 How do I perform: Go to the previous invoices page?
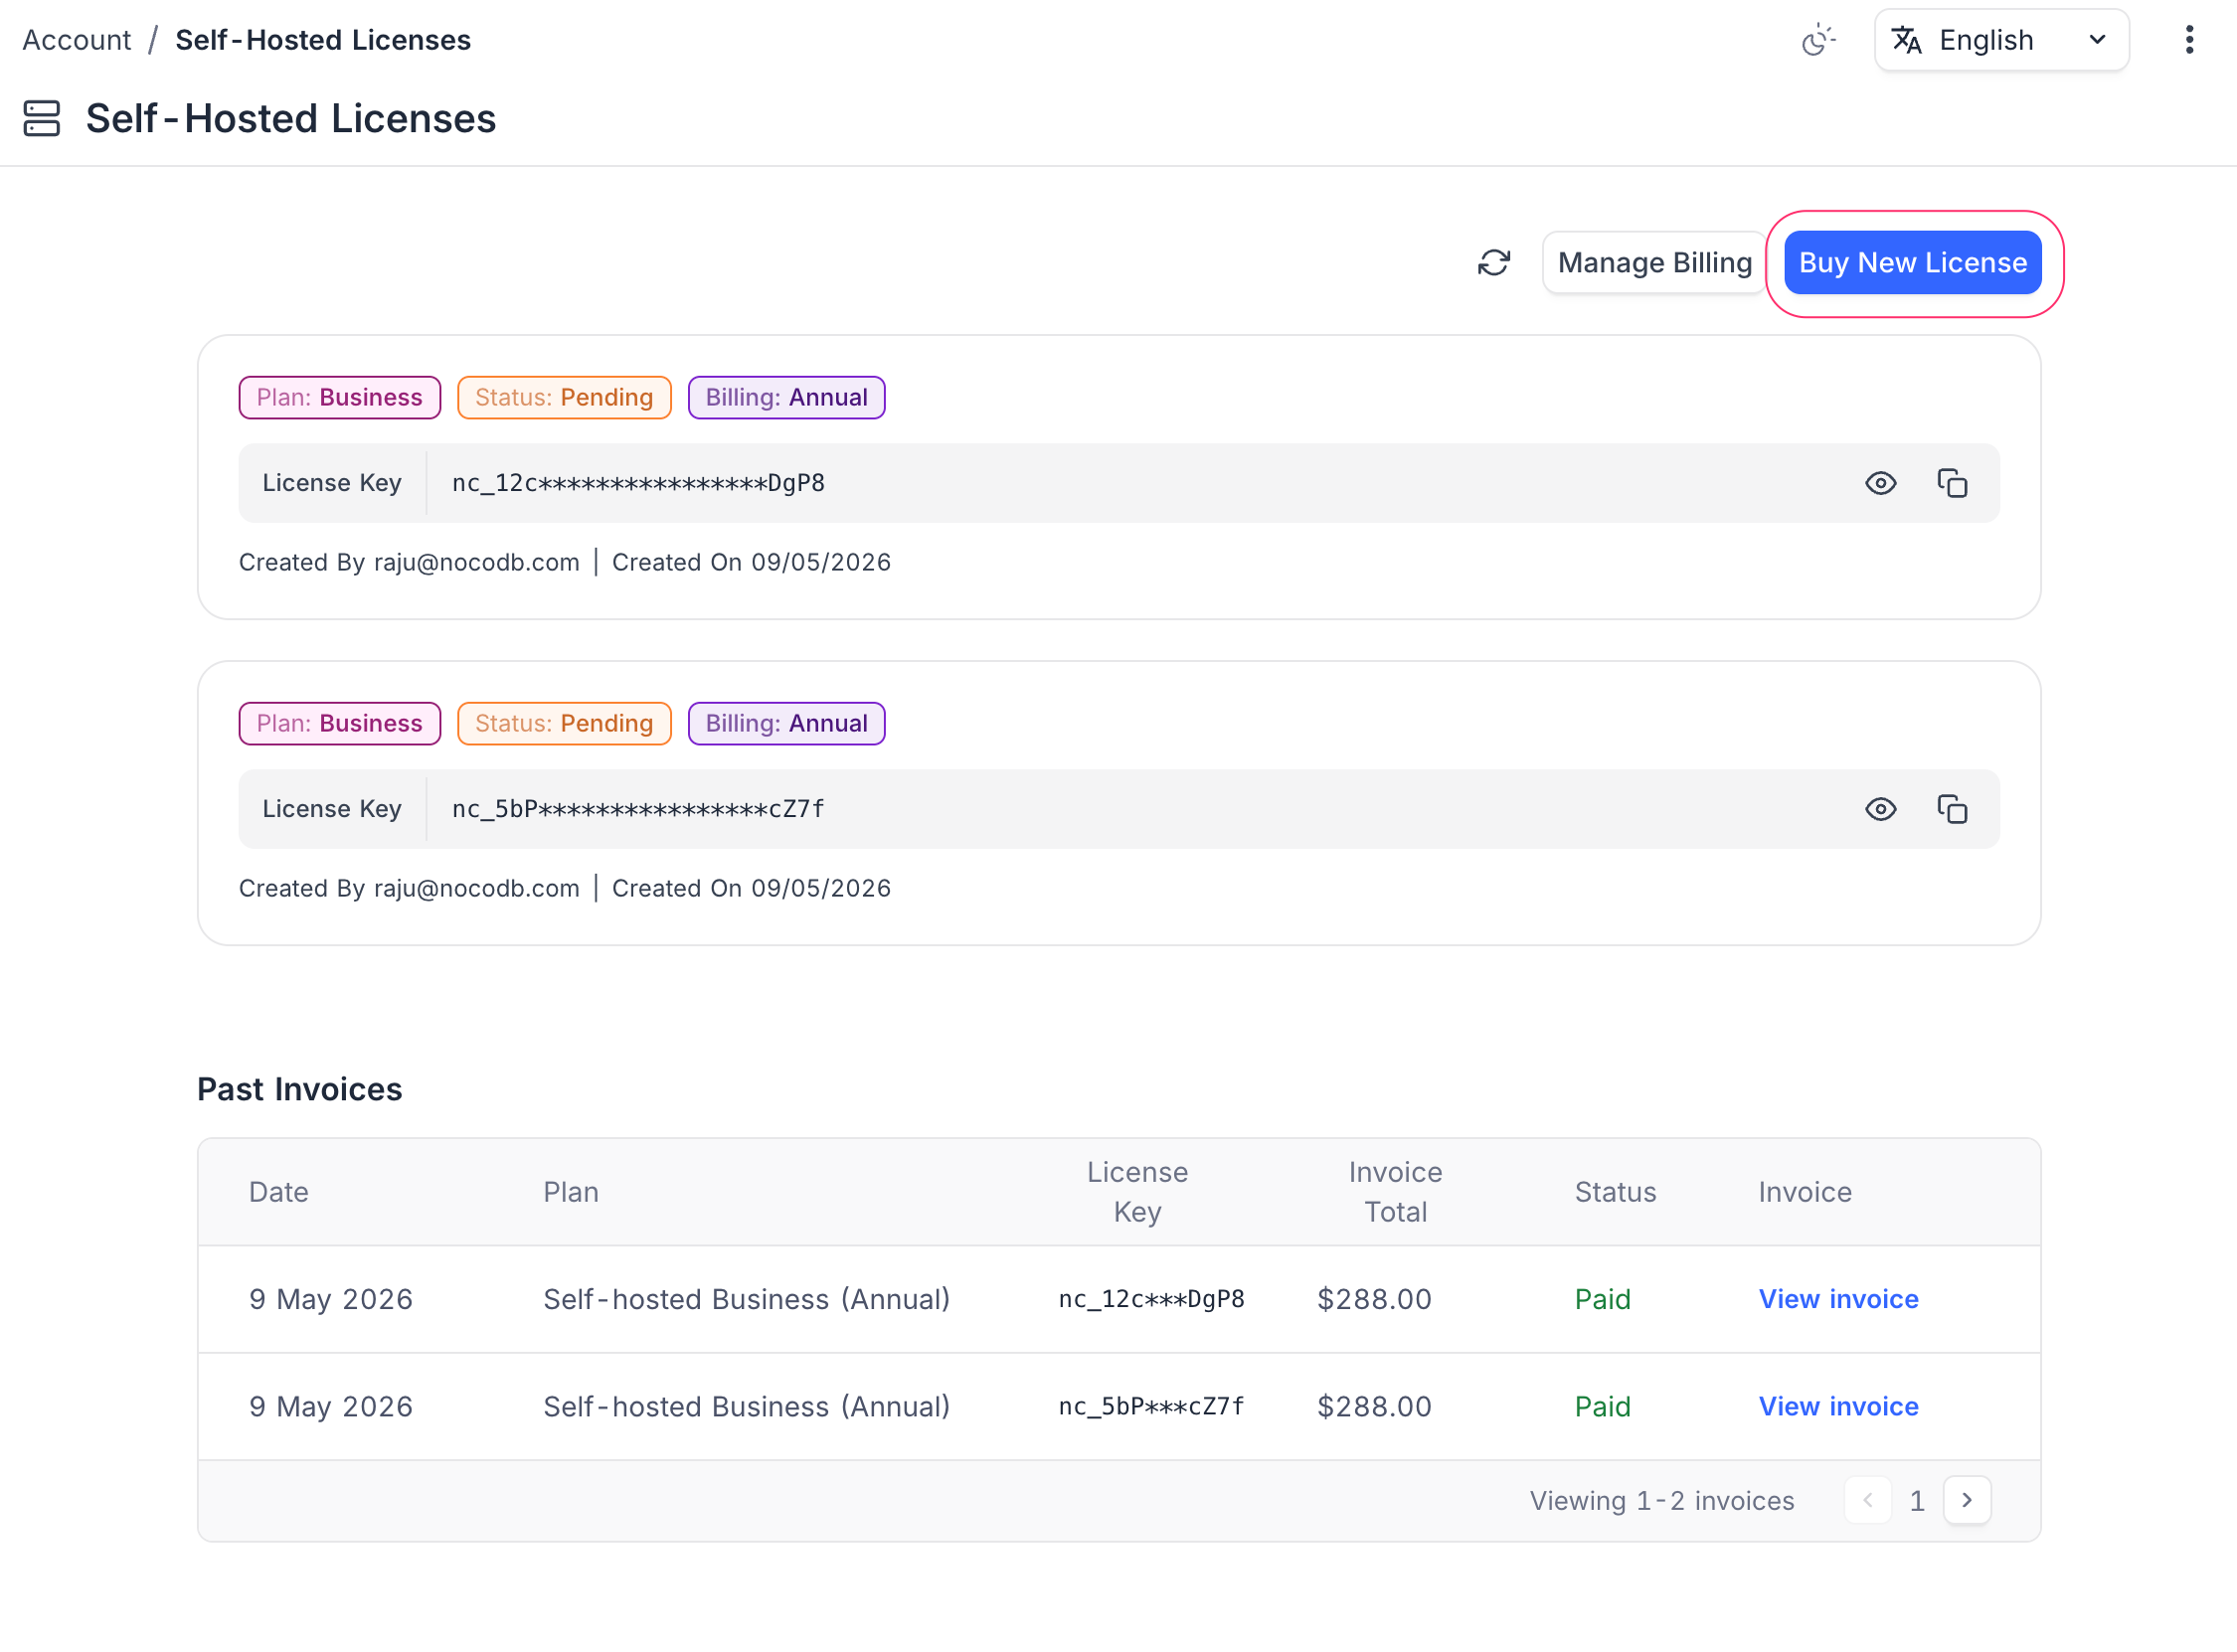[x=1867, y=1500]
